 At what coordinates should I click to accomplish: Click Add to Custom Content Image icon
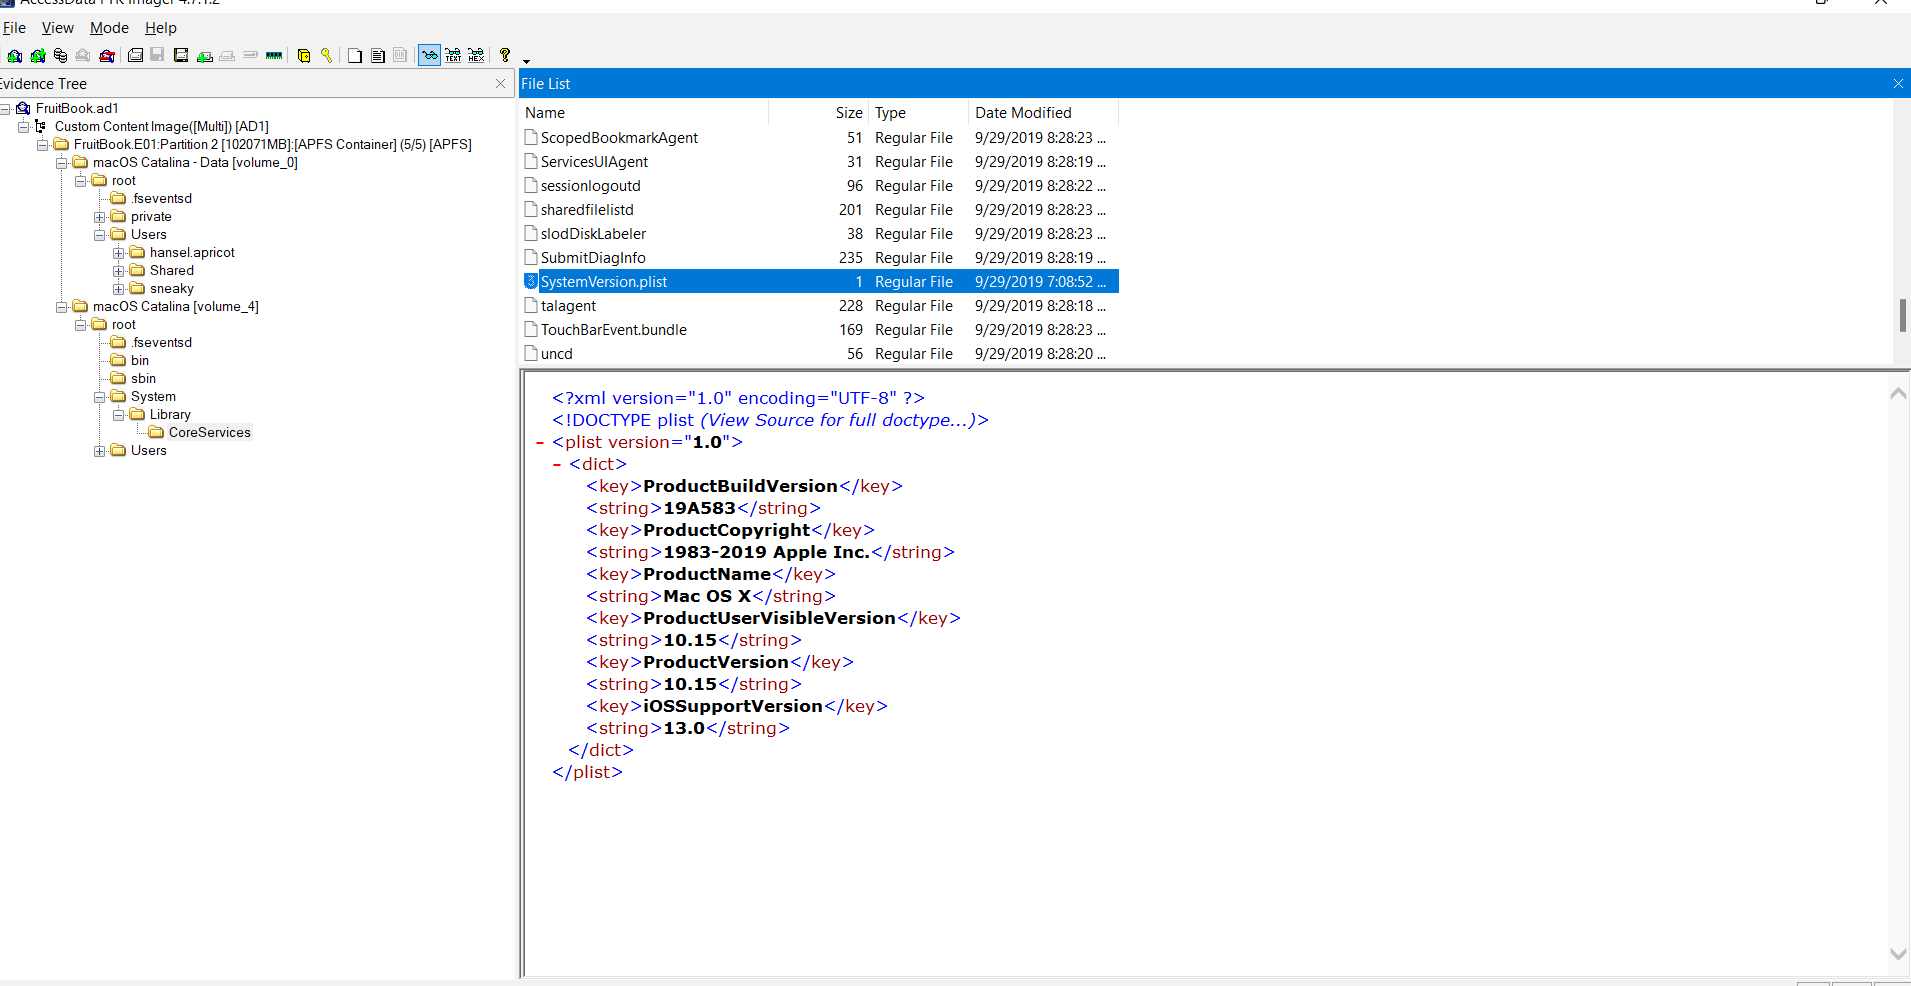click(x=205, y=56)
